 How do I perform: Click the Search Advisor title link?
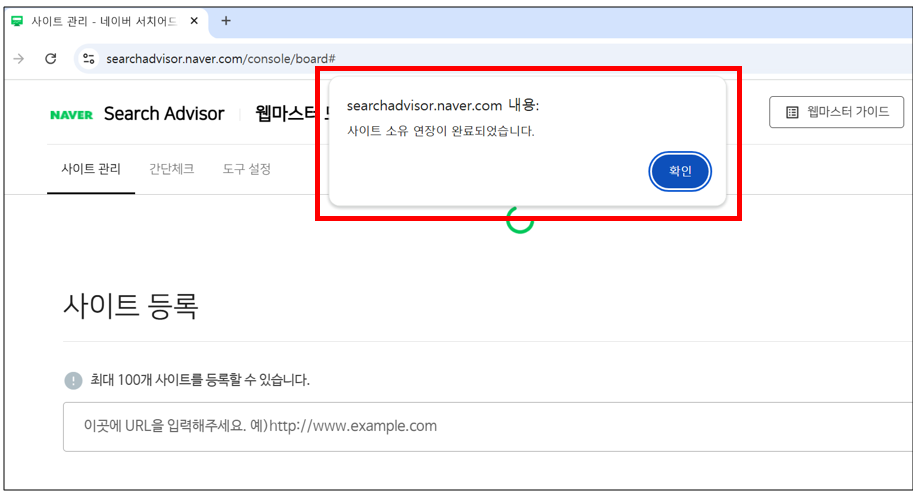coord(164,114)
